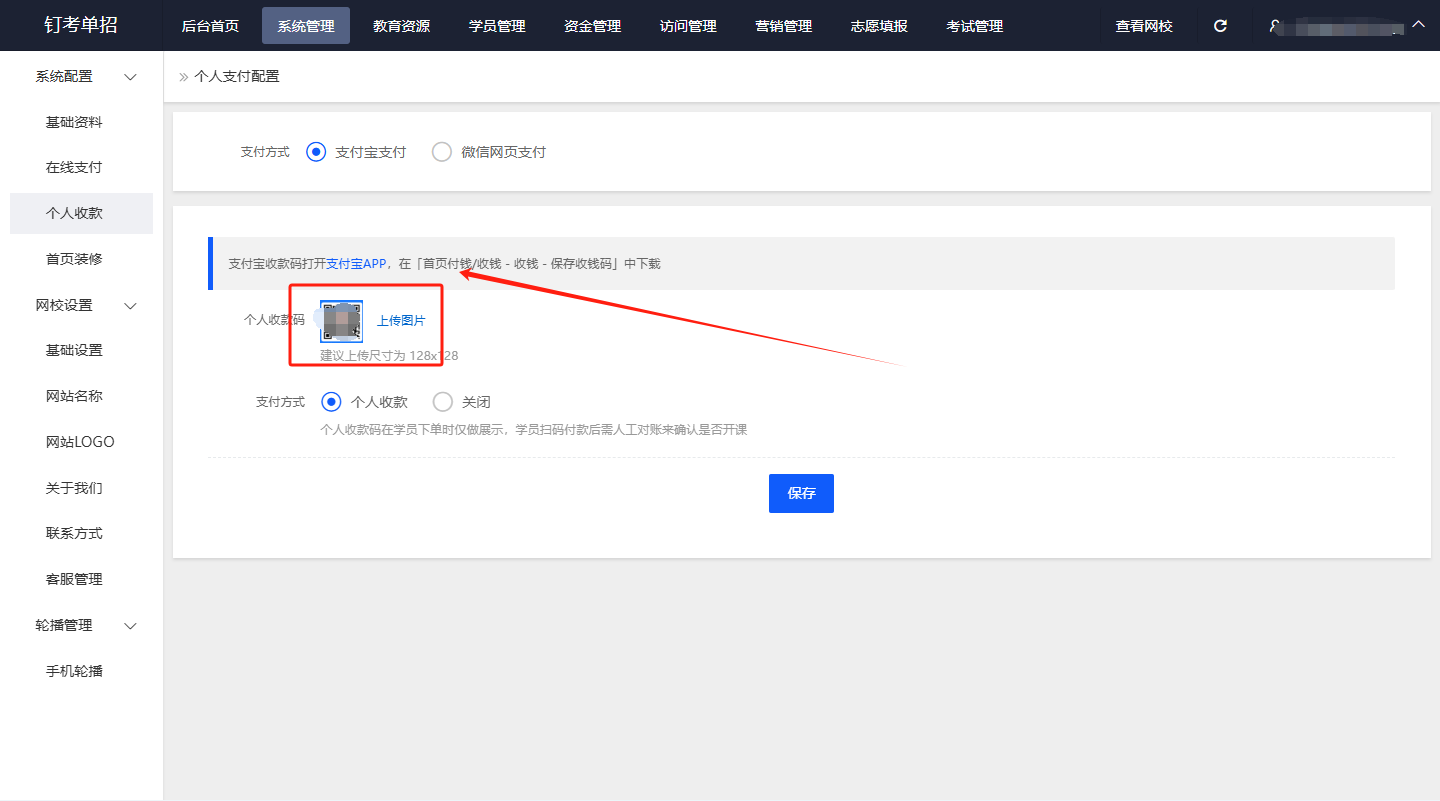Click the personal QR code thumbnail
The height and width of the screenshot is (801, 1440).
pyautogui.click(x=341, y=321)
